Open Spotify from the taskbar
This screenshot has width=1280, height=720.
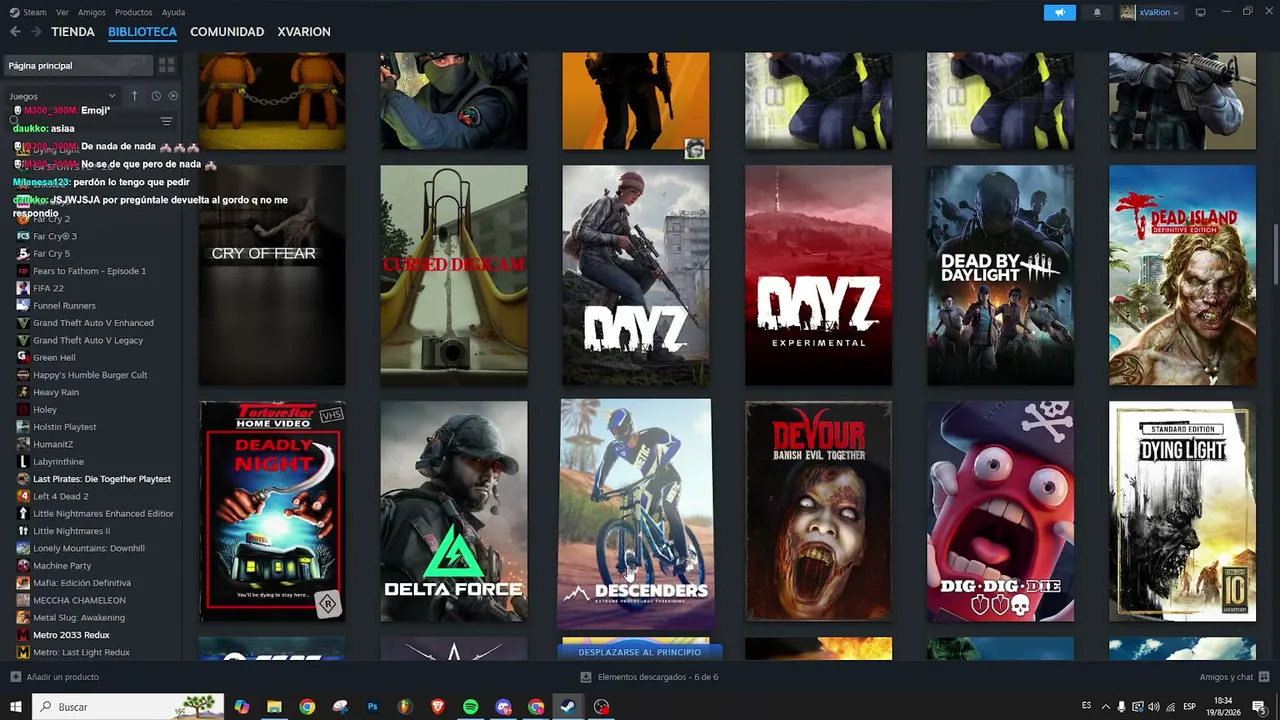(470, 707)
